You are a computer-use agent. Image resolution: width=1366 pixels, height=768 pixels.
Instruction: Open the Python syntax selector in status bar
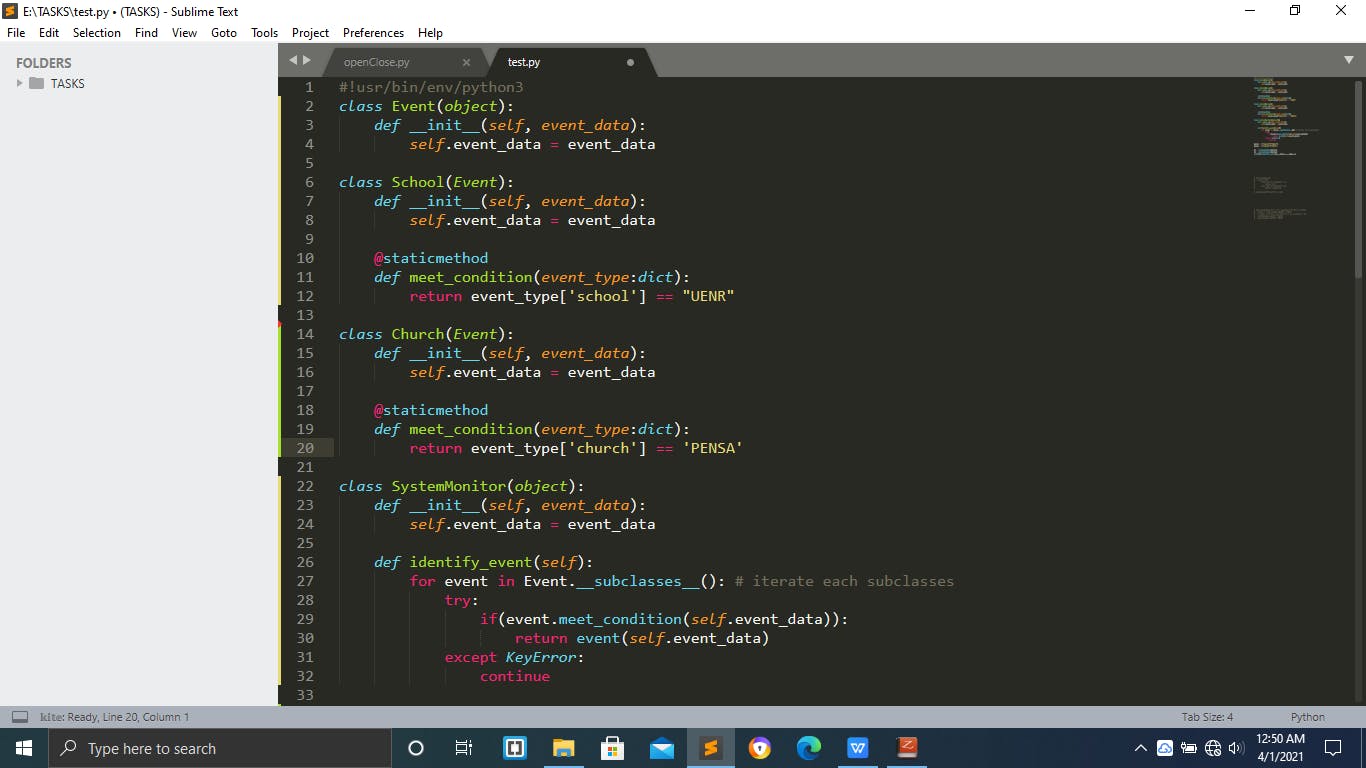(1308, 717)
